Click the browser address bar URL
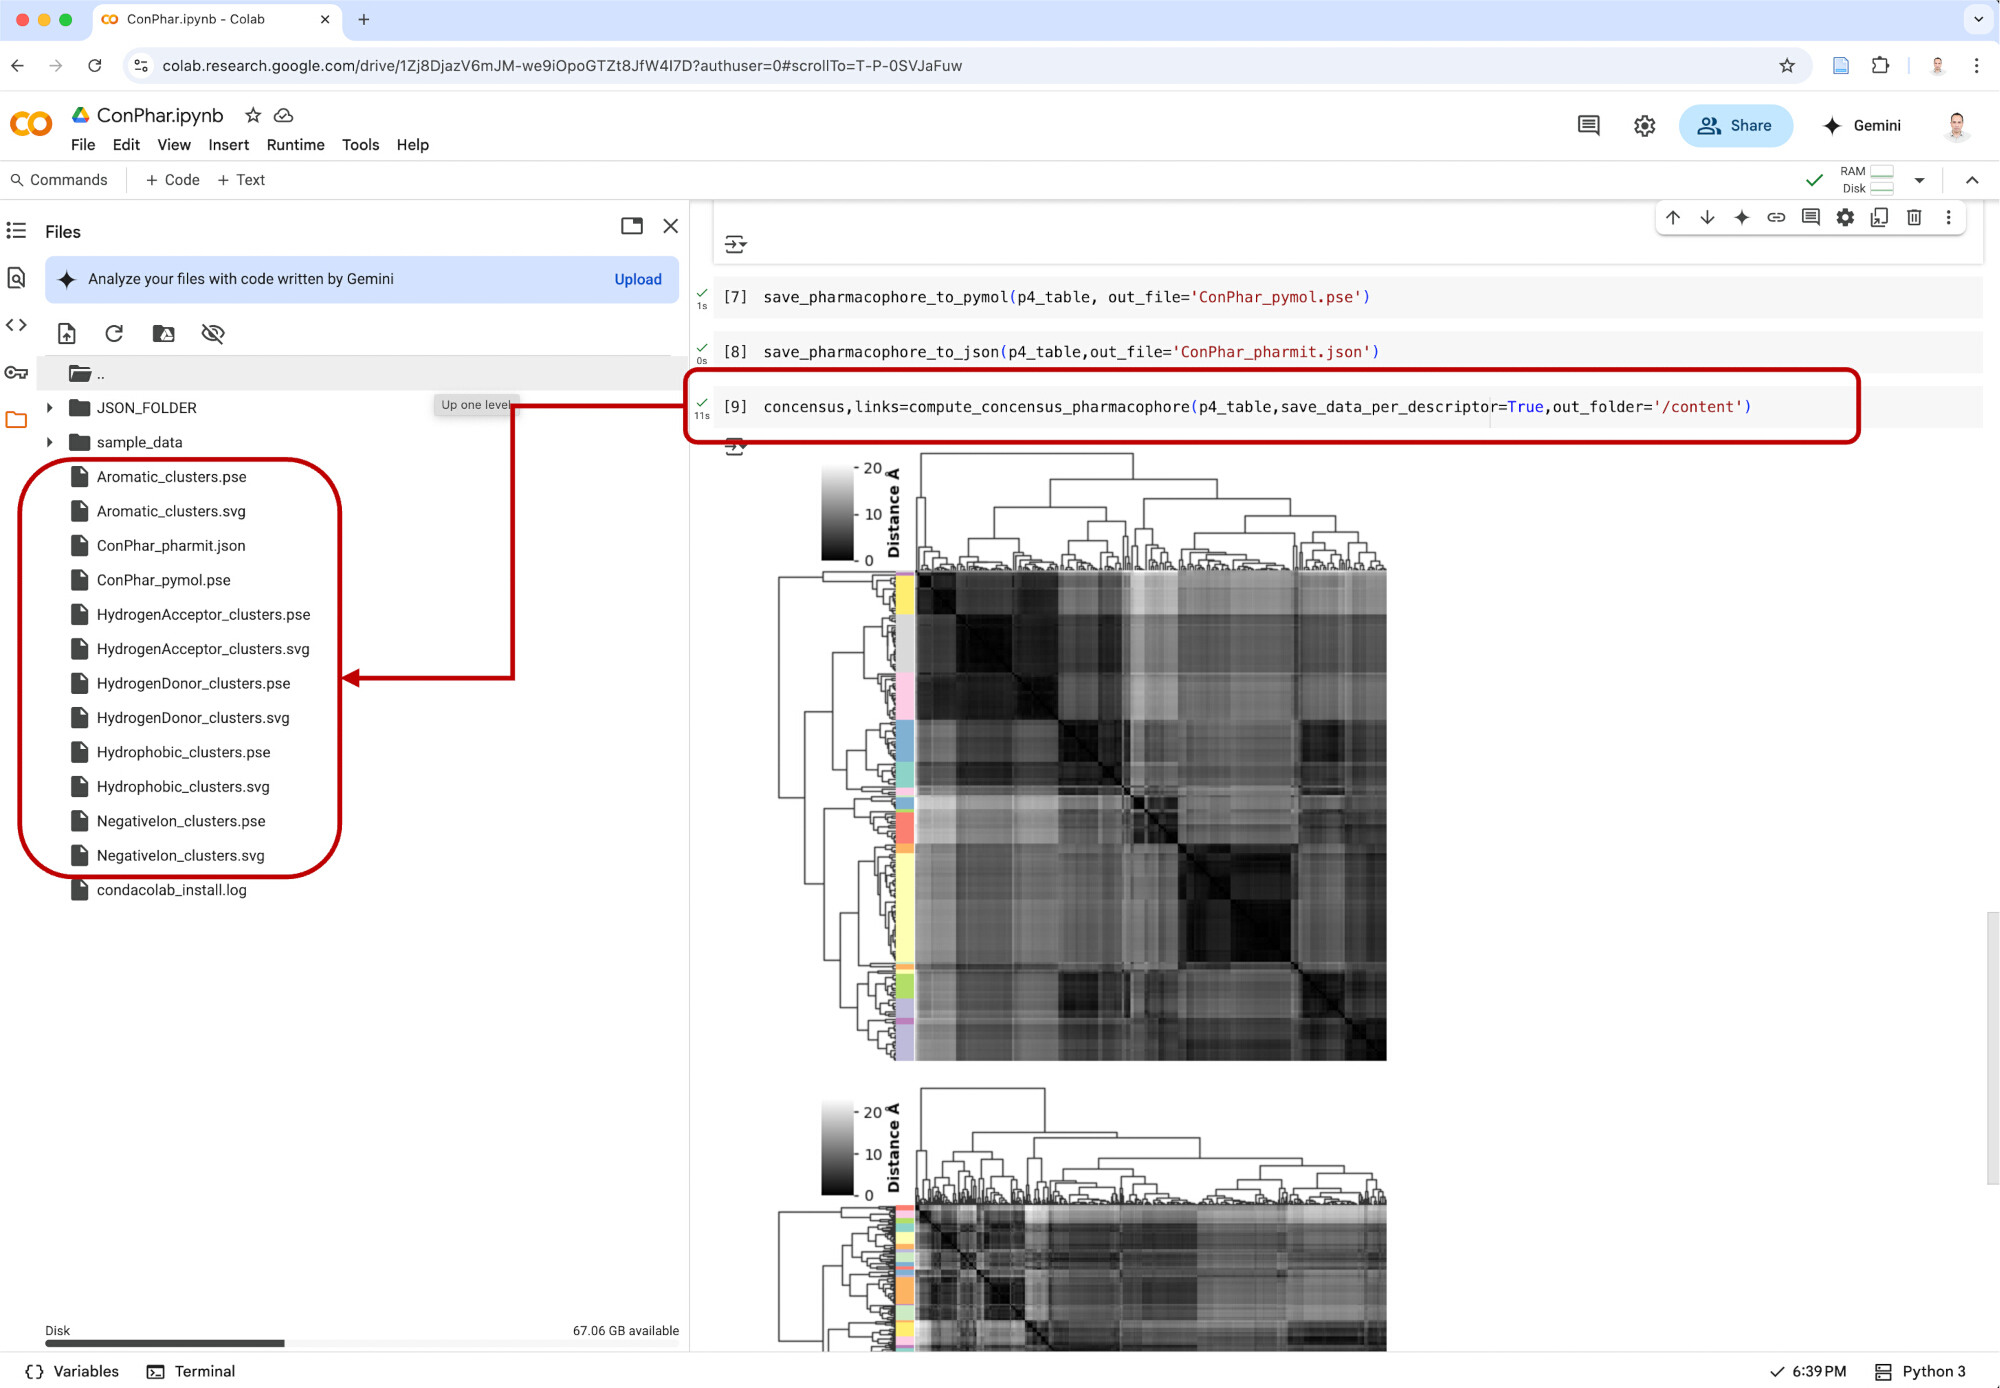The height and width of the screenshot is (1388, 2000). [x=562, y=65]
